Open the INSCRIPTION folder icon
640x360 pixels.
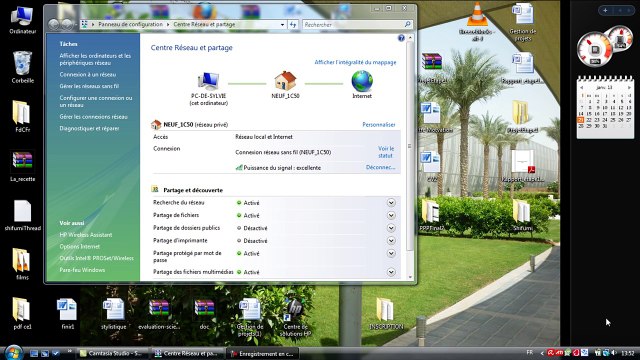(386, 313)
